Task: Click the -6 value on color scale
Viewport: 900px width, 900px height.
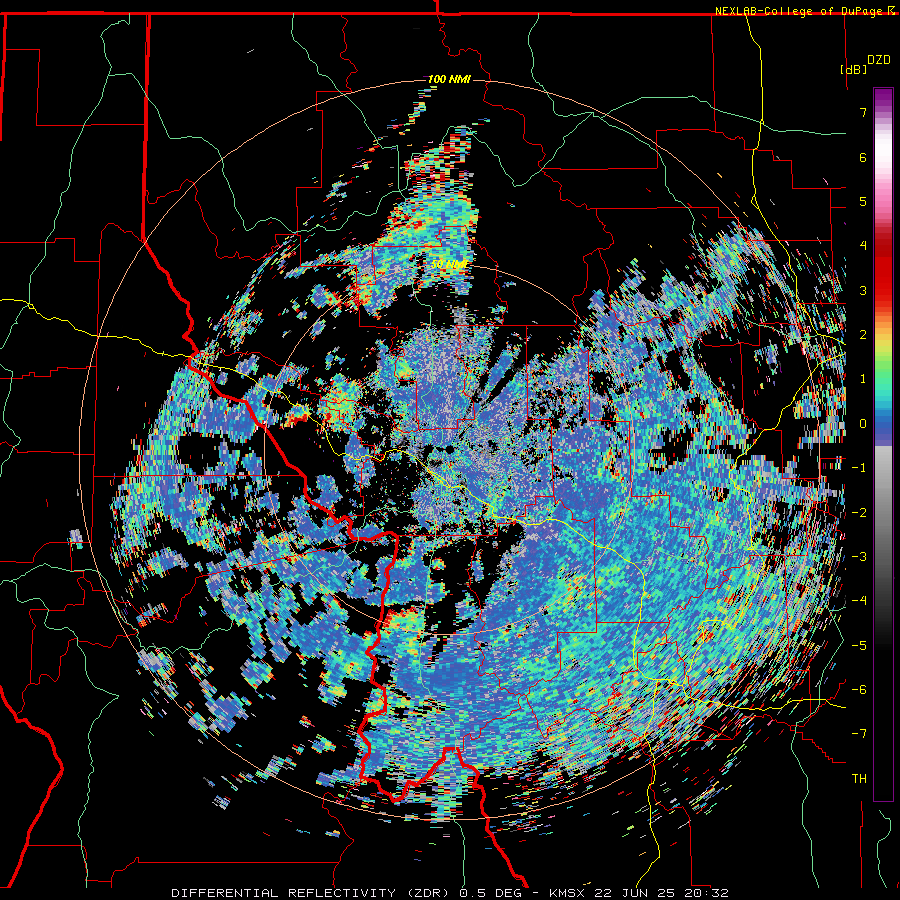Action: pyautogui.click(x=859, y=690)
